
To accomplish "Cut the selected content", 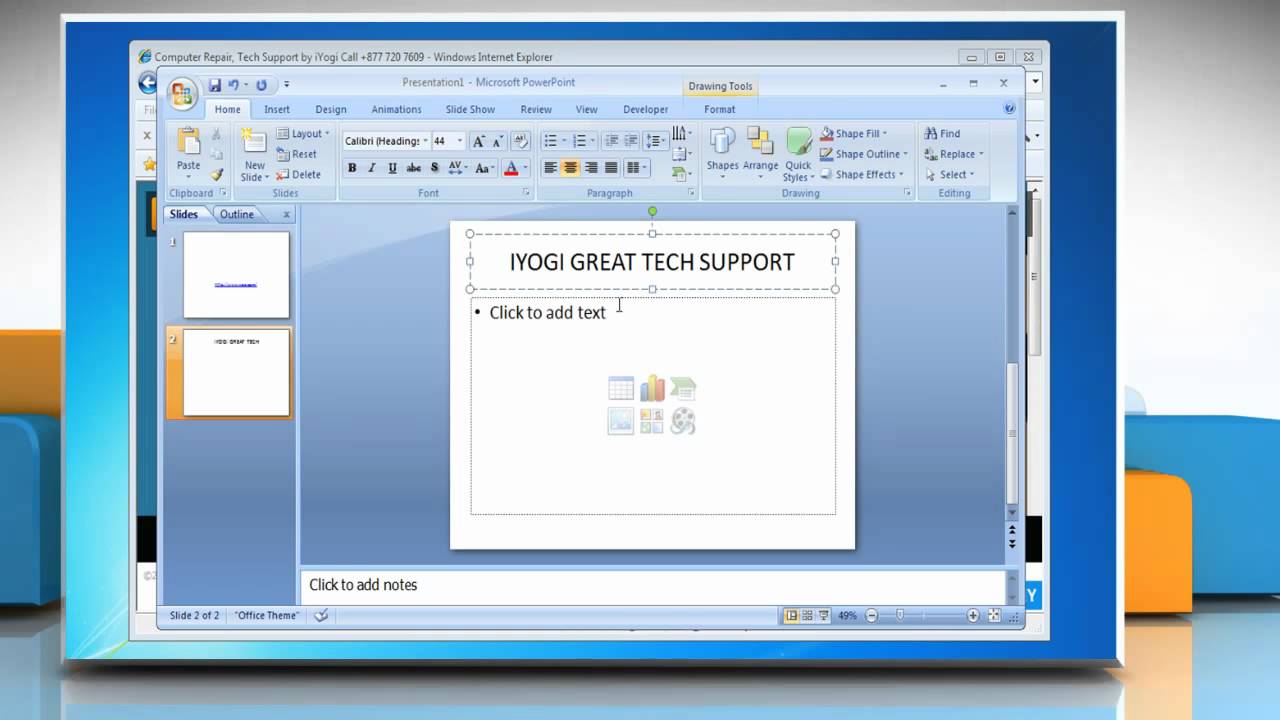I will (216, 134).
